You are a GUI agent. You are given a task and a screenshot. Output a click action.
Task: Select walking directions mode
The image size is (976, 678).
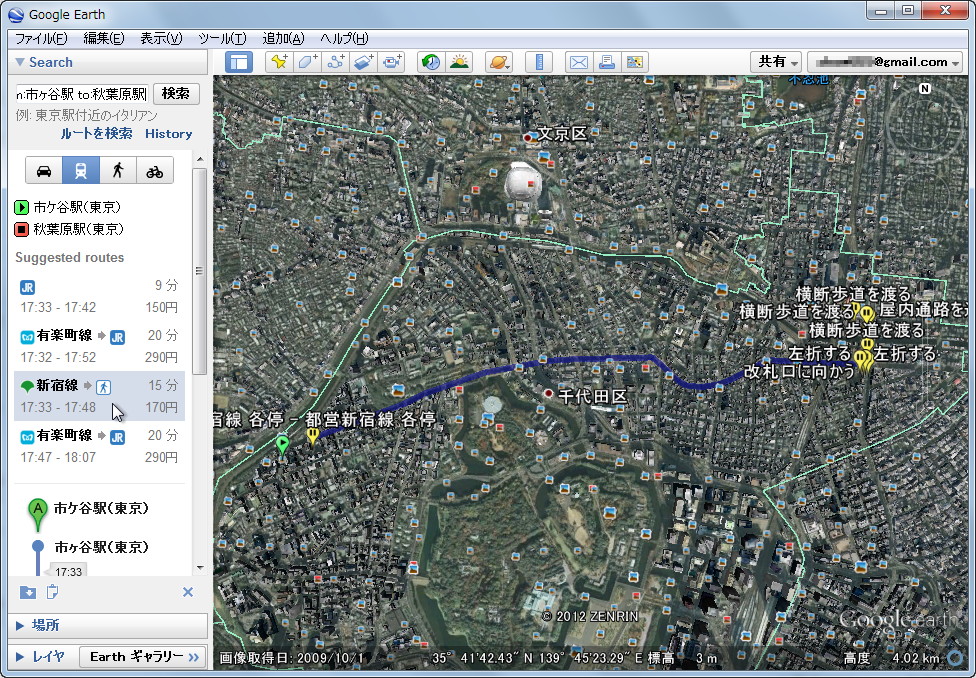click(118, 171)
